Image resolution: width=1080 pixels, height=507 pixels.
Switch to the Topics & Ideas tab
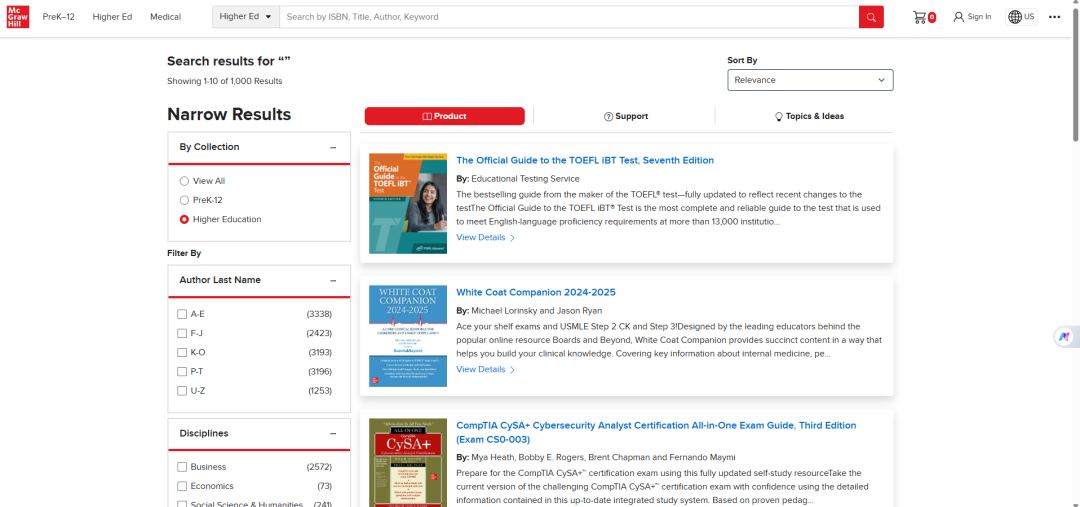pyautogui.click(x=809, y=116)
